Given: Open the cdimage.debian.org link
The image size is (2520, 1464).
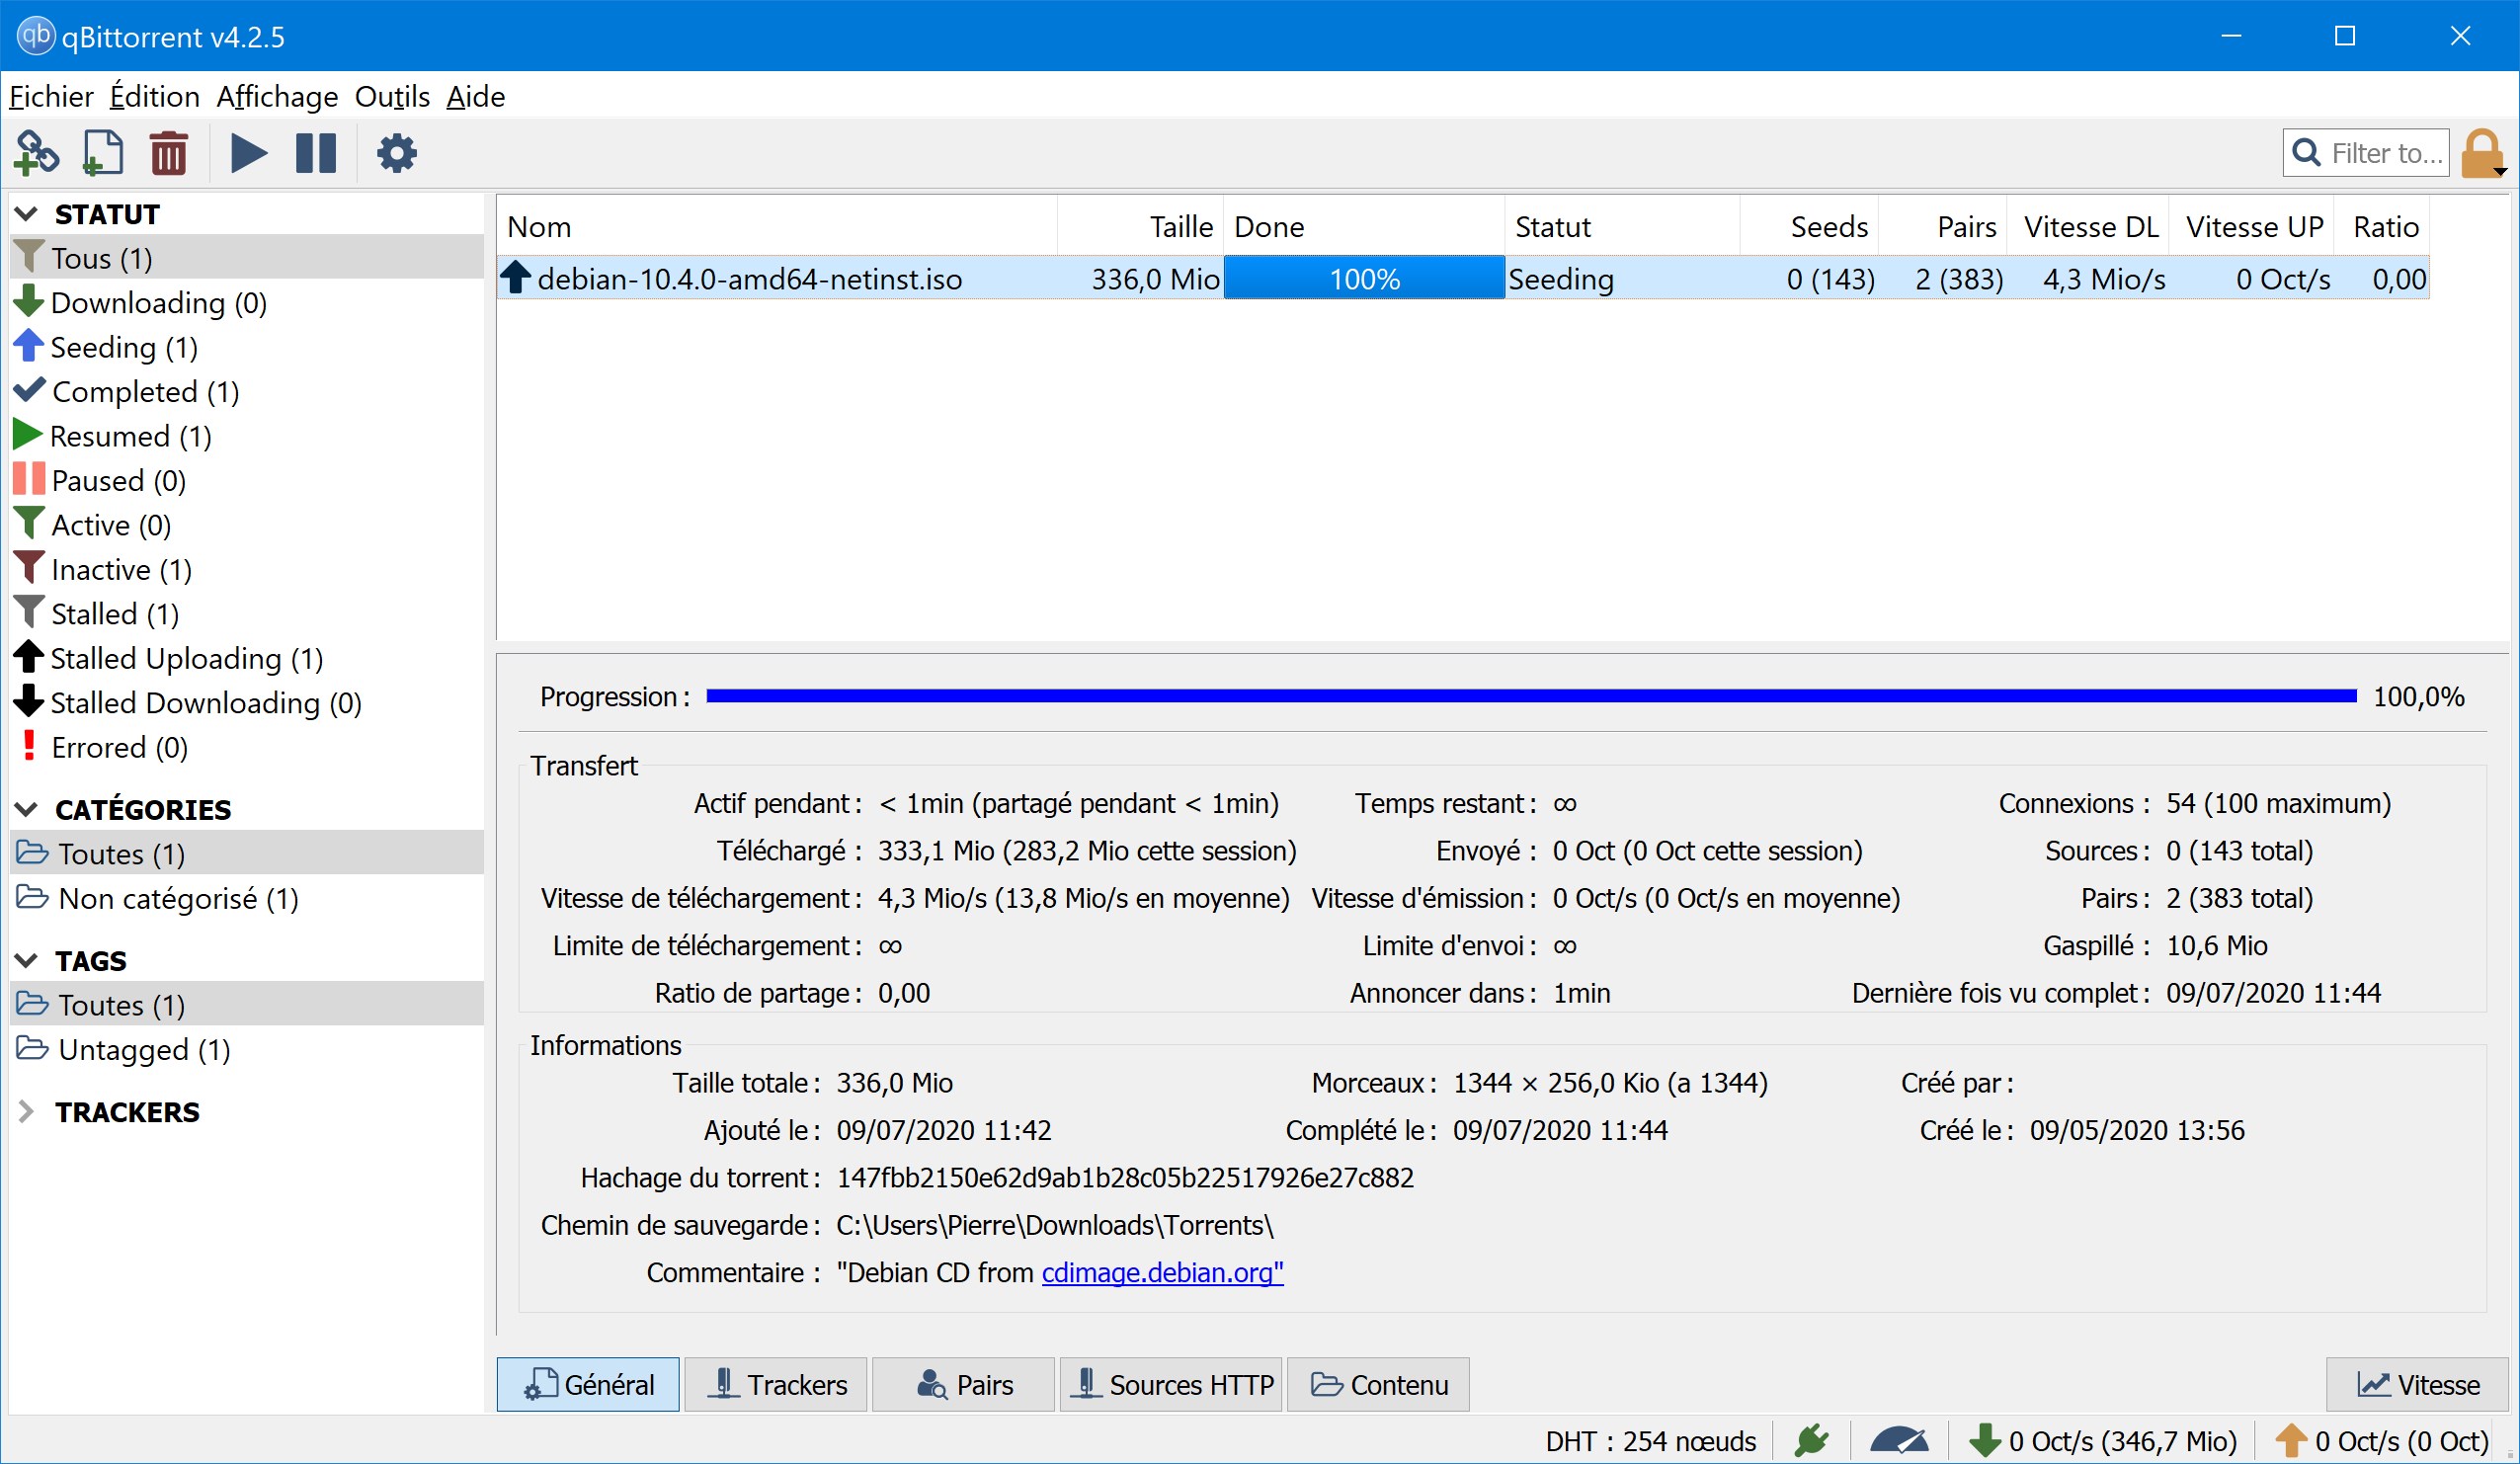Looking at the screenshot, I should [x=1163, y=1272].
